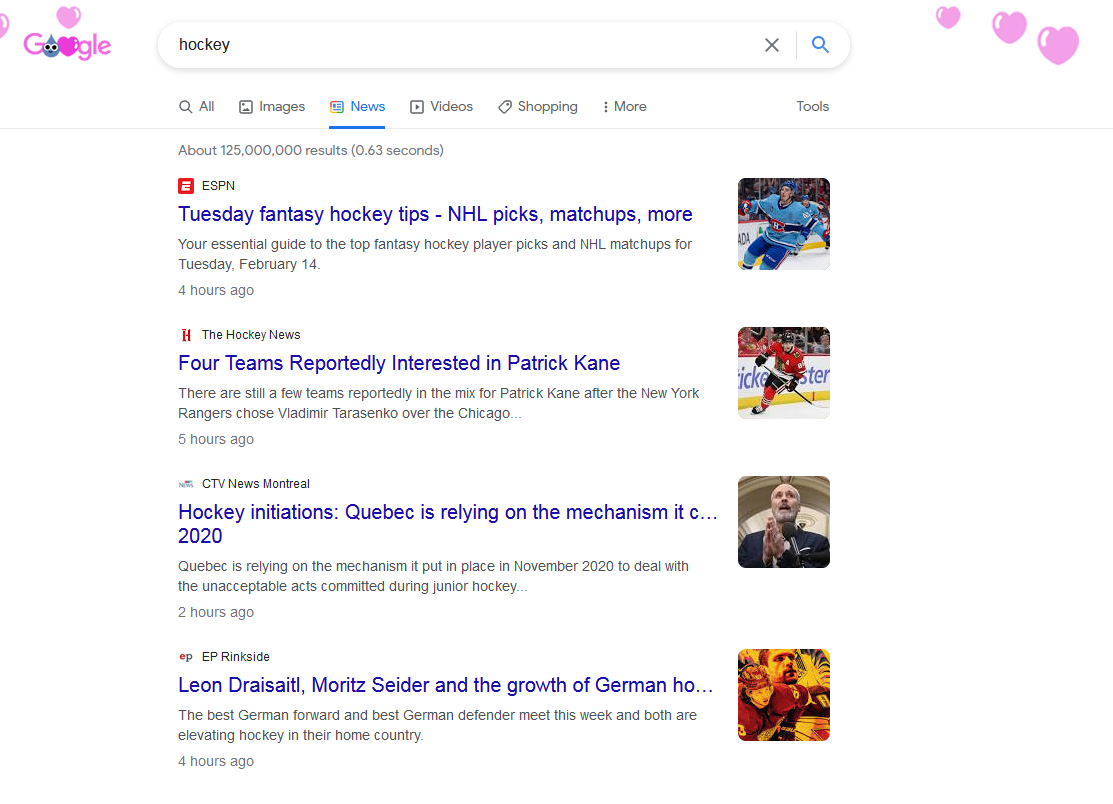
Task: Click the results count text
Action: tap(311, 150)
